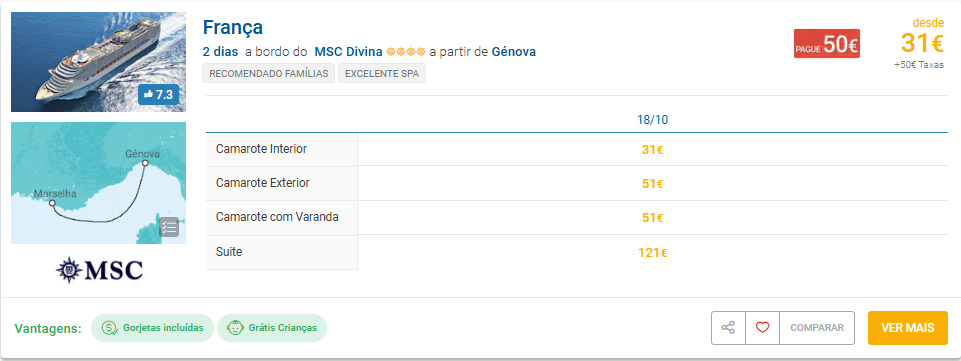Add cruise to favorites with heart icon
This screenshot has width=961, height=361.
coord(762,328)
